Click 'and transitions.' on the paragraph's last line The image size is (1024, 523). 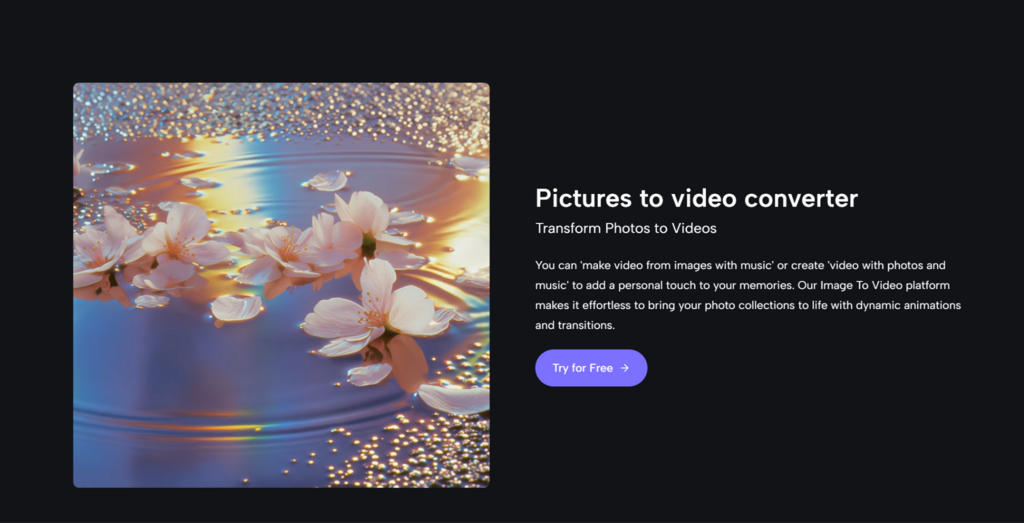[x=574, y=325]
